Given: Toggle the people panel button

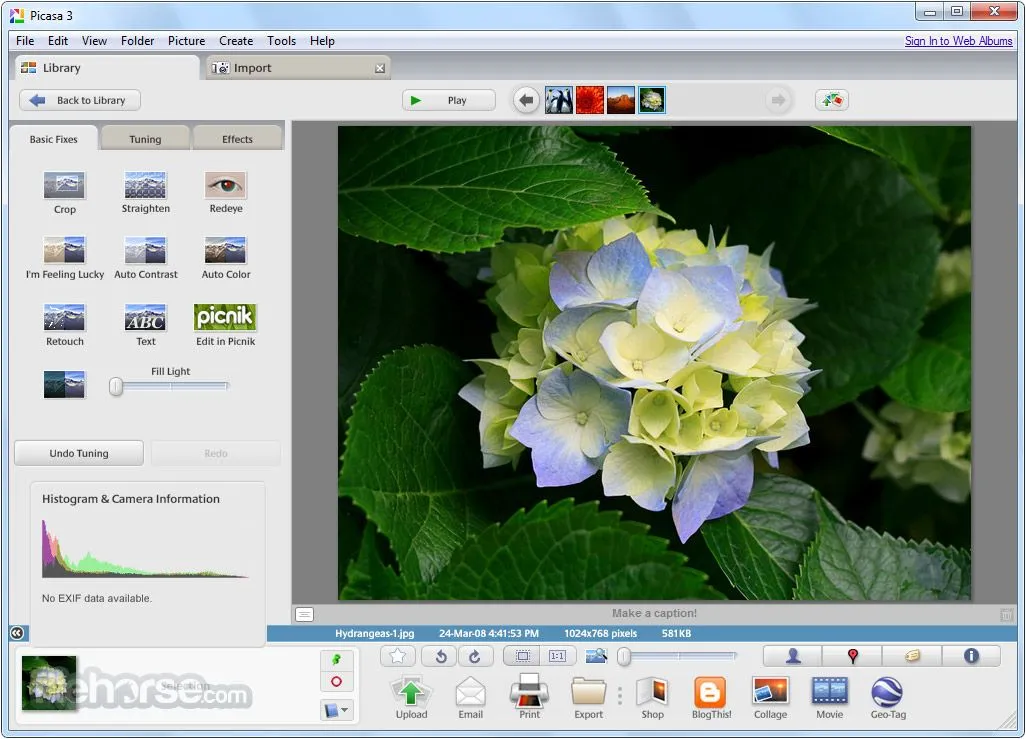Looking at the screenshot, I should coord(792,656).
